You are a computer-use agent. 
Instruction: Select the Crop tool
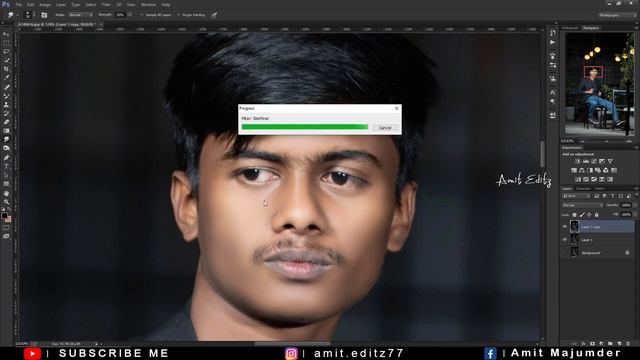[6, 69]
